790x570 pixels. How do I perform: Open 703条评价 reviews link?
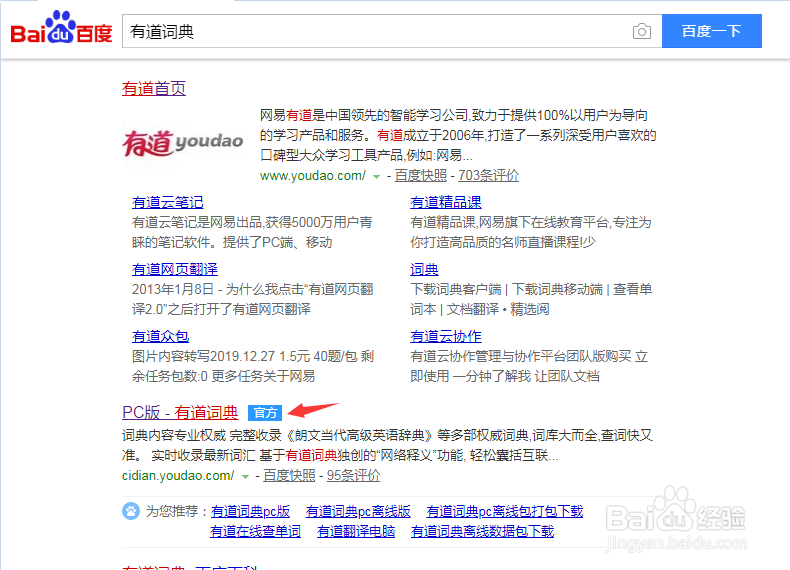pyautogui.click(x=488, y=175)
